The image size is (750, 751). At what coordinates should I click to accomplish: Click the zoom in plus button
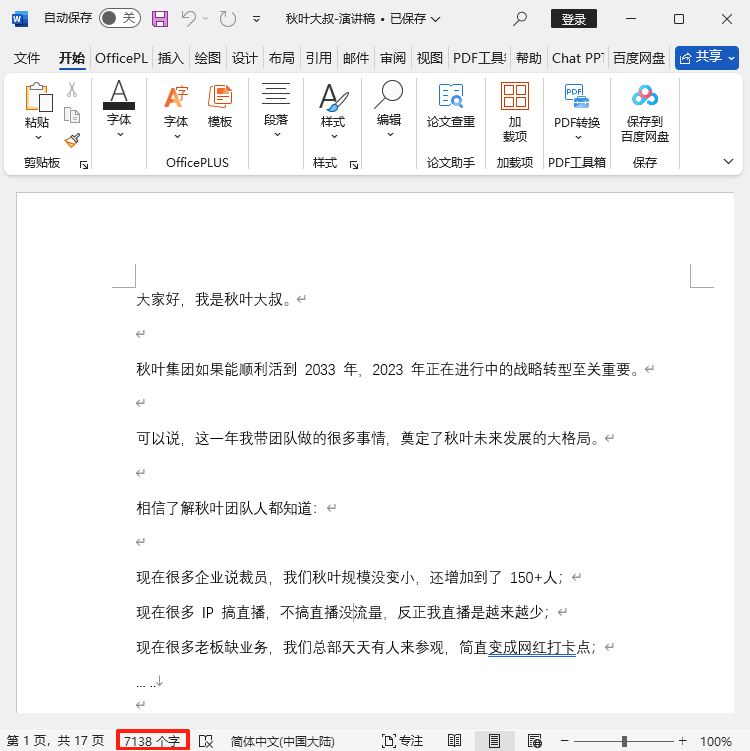point(682,741)
